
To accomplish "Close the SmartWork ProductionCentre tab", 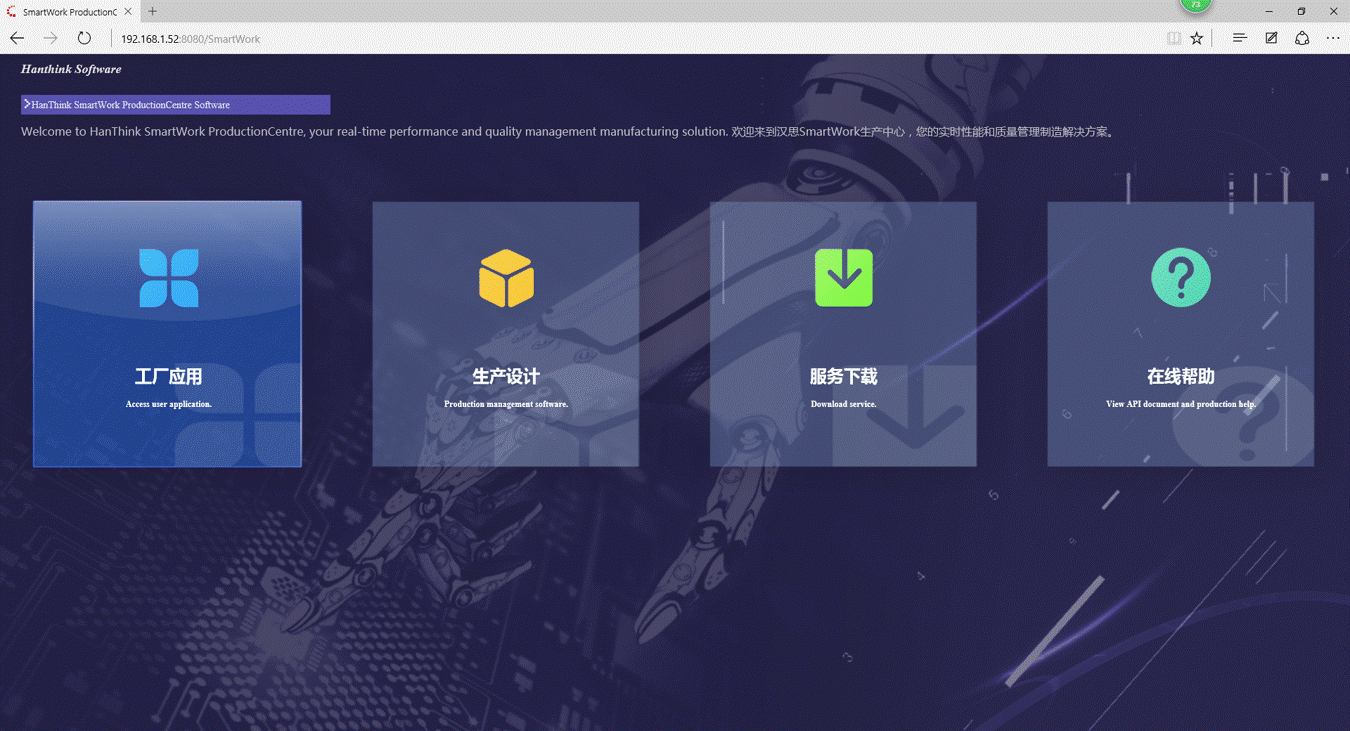I will pos(128,12).
